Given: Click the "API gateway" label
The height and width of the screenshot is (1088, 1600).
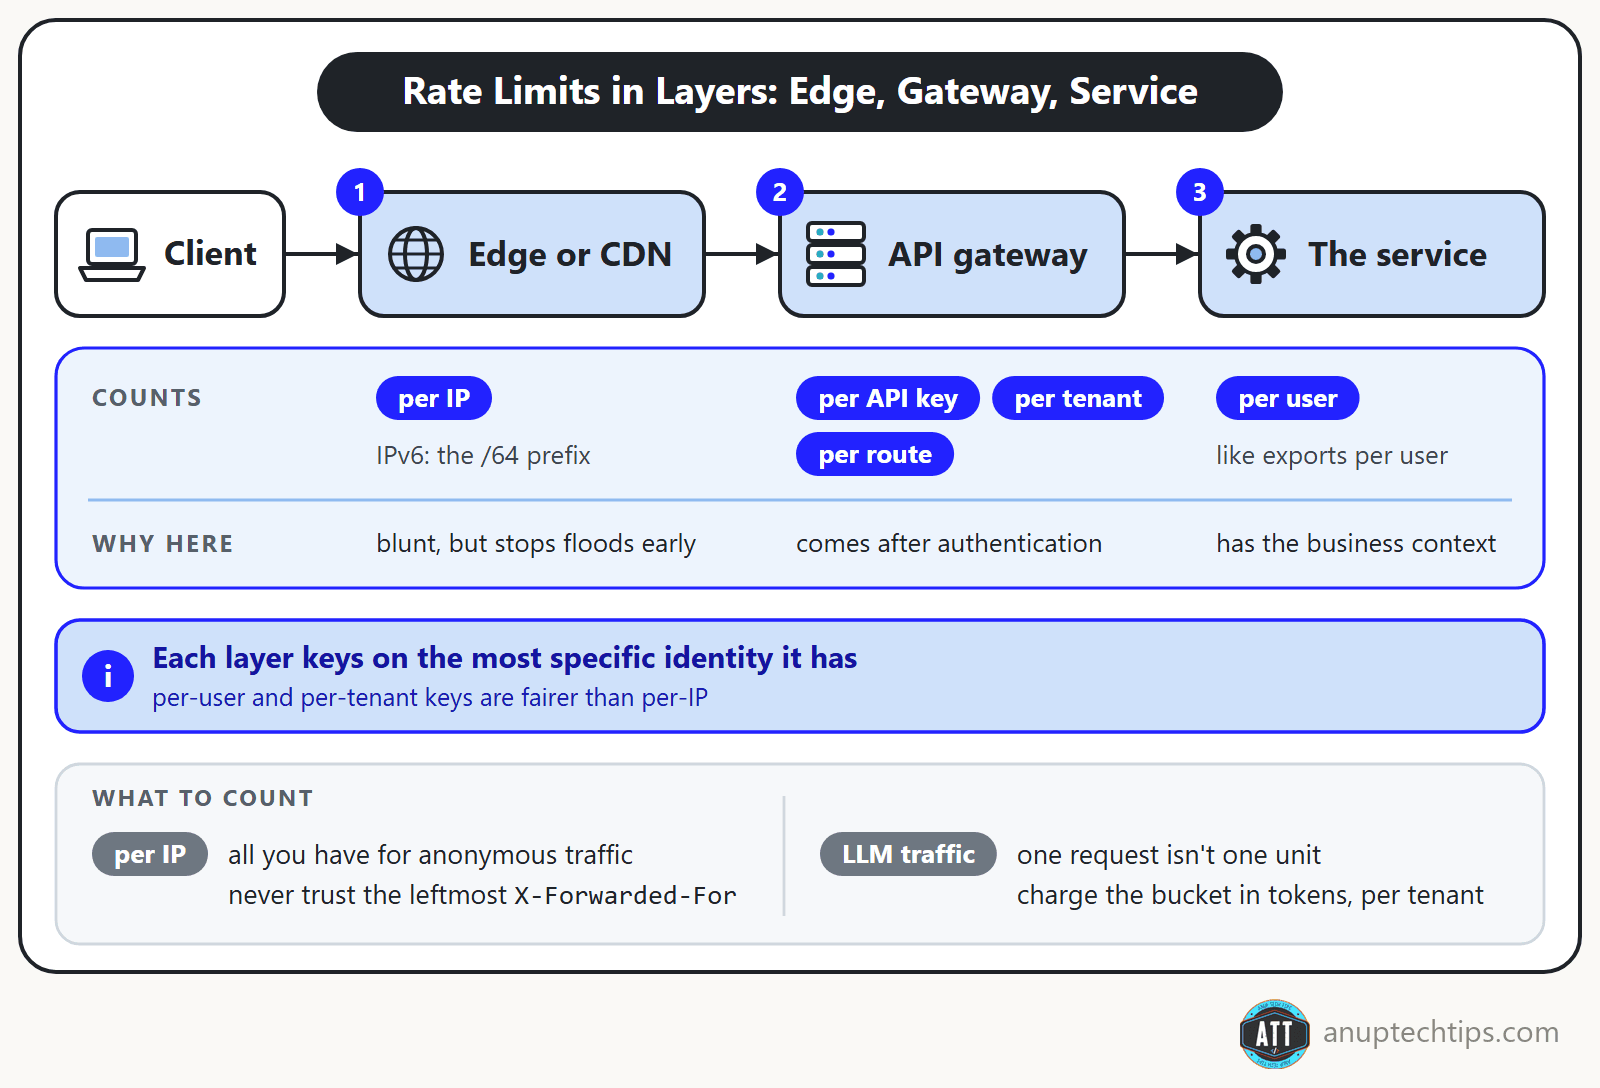Looking at the screenshot, I should (988, 255).
